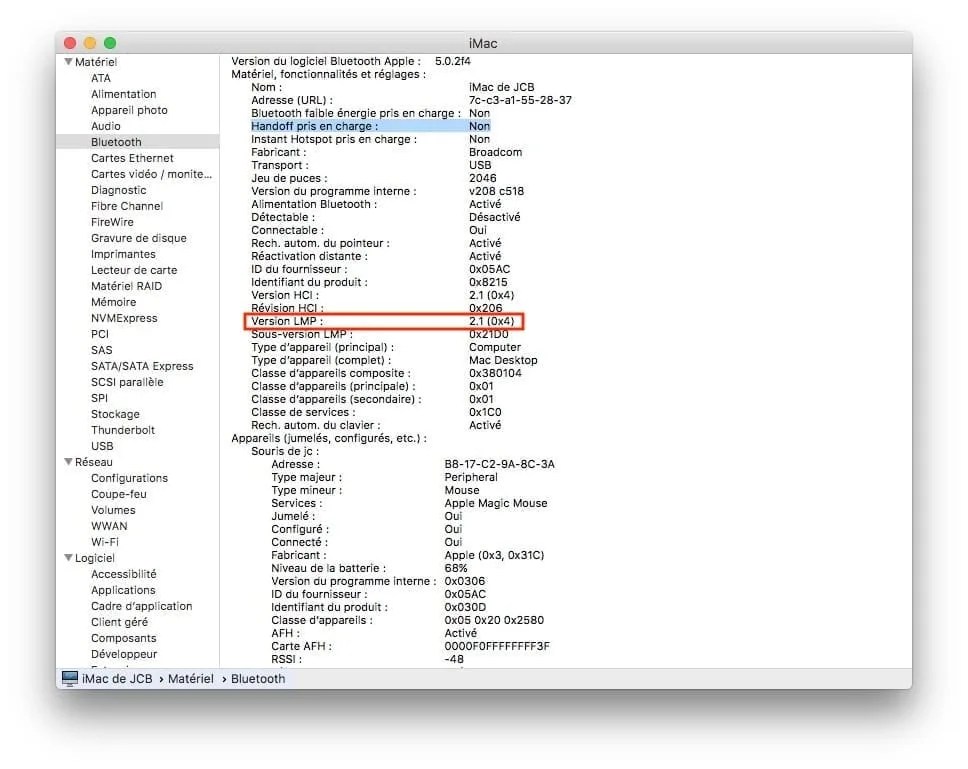Click the 'Révision HCI' value 0x206

(x=485, y=307)
